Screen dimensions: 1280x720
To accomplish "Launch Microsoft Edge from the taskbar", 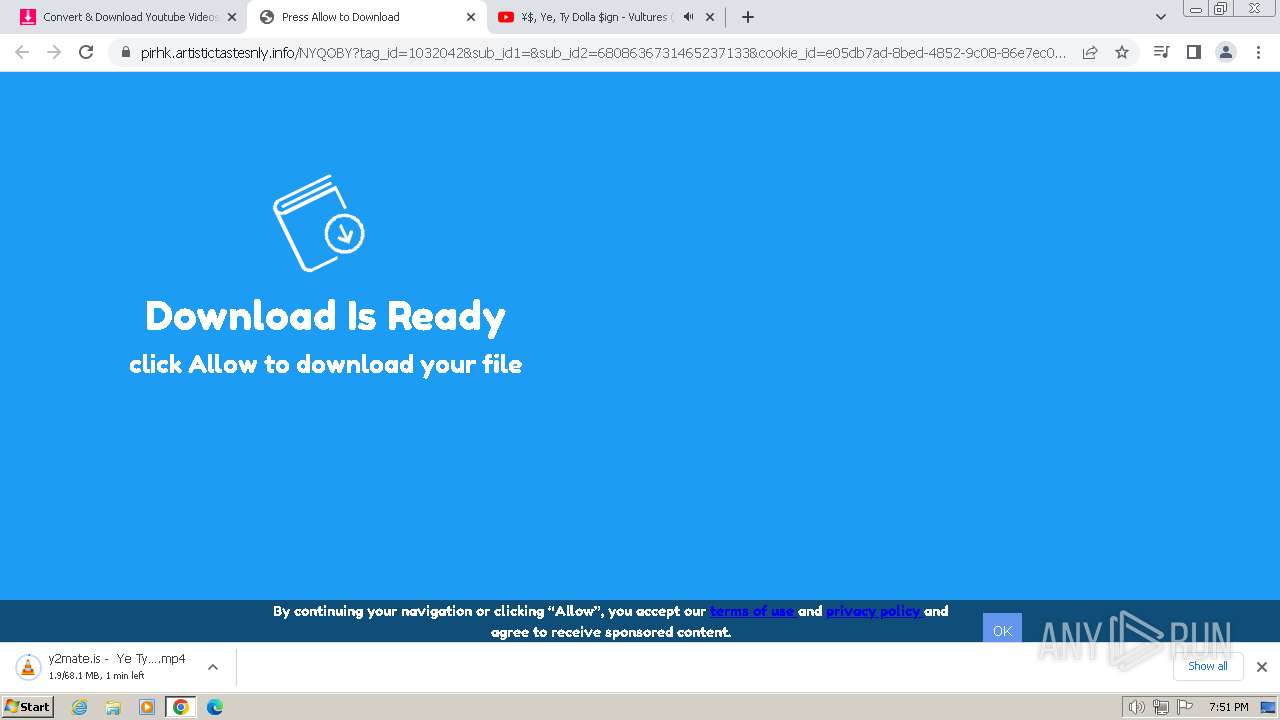I will tap(215, 707).
